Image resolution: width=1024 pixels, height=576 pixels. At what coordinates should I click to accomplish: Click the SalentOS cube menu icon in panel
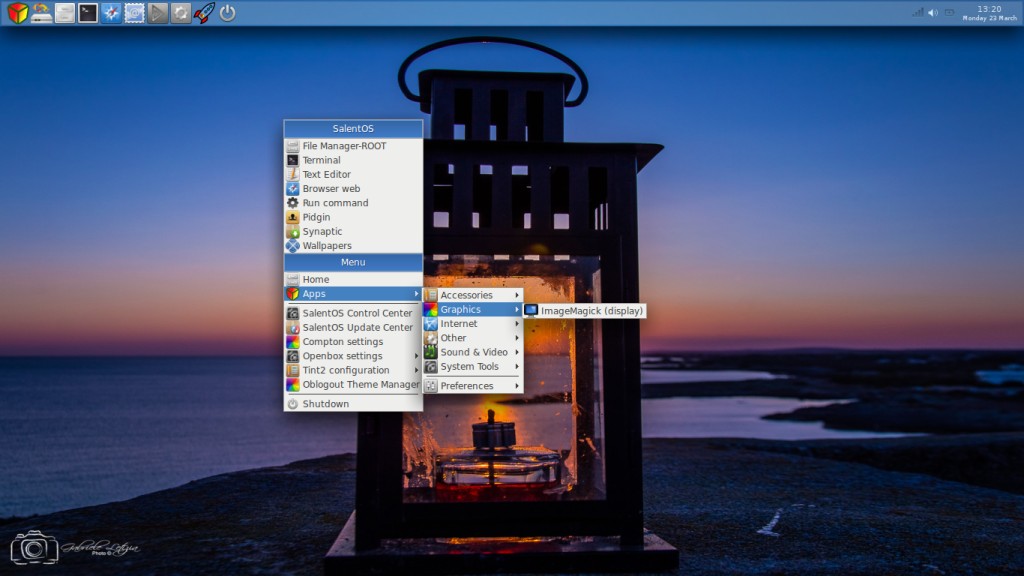[17, 13]
